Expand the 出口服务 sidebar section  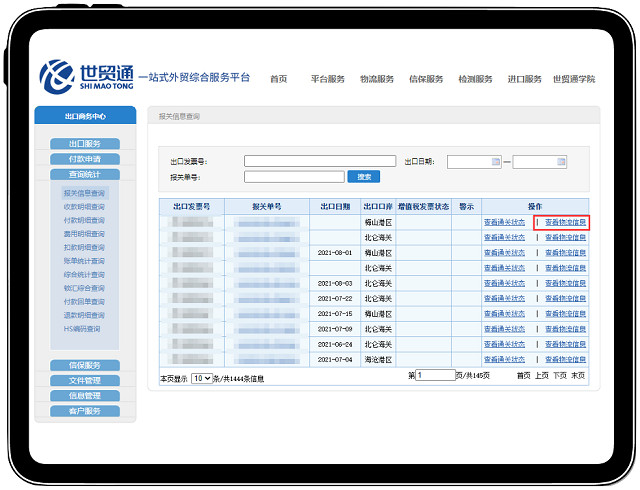(x=84, y=144)
